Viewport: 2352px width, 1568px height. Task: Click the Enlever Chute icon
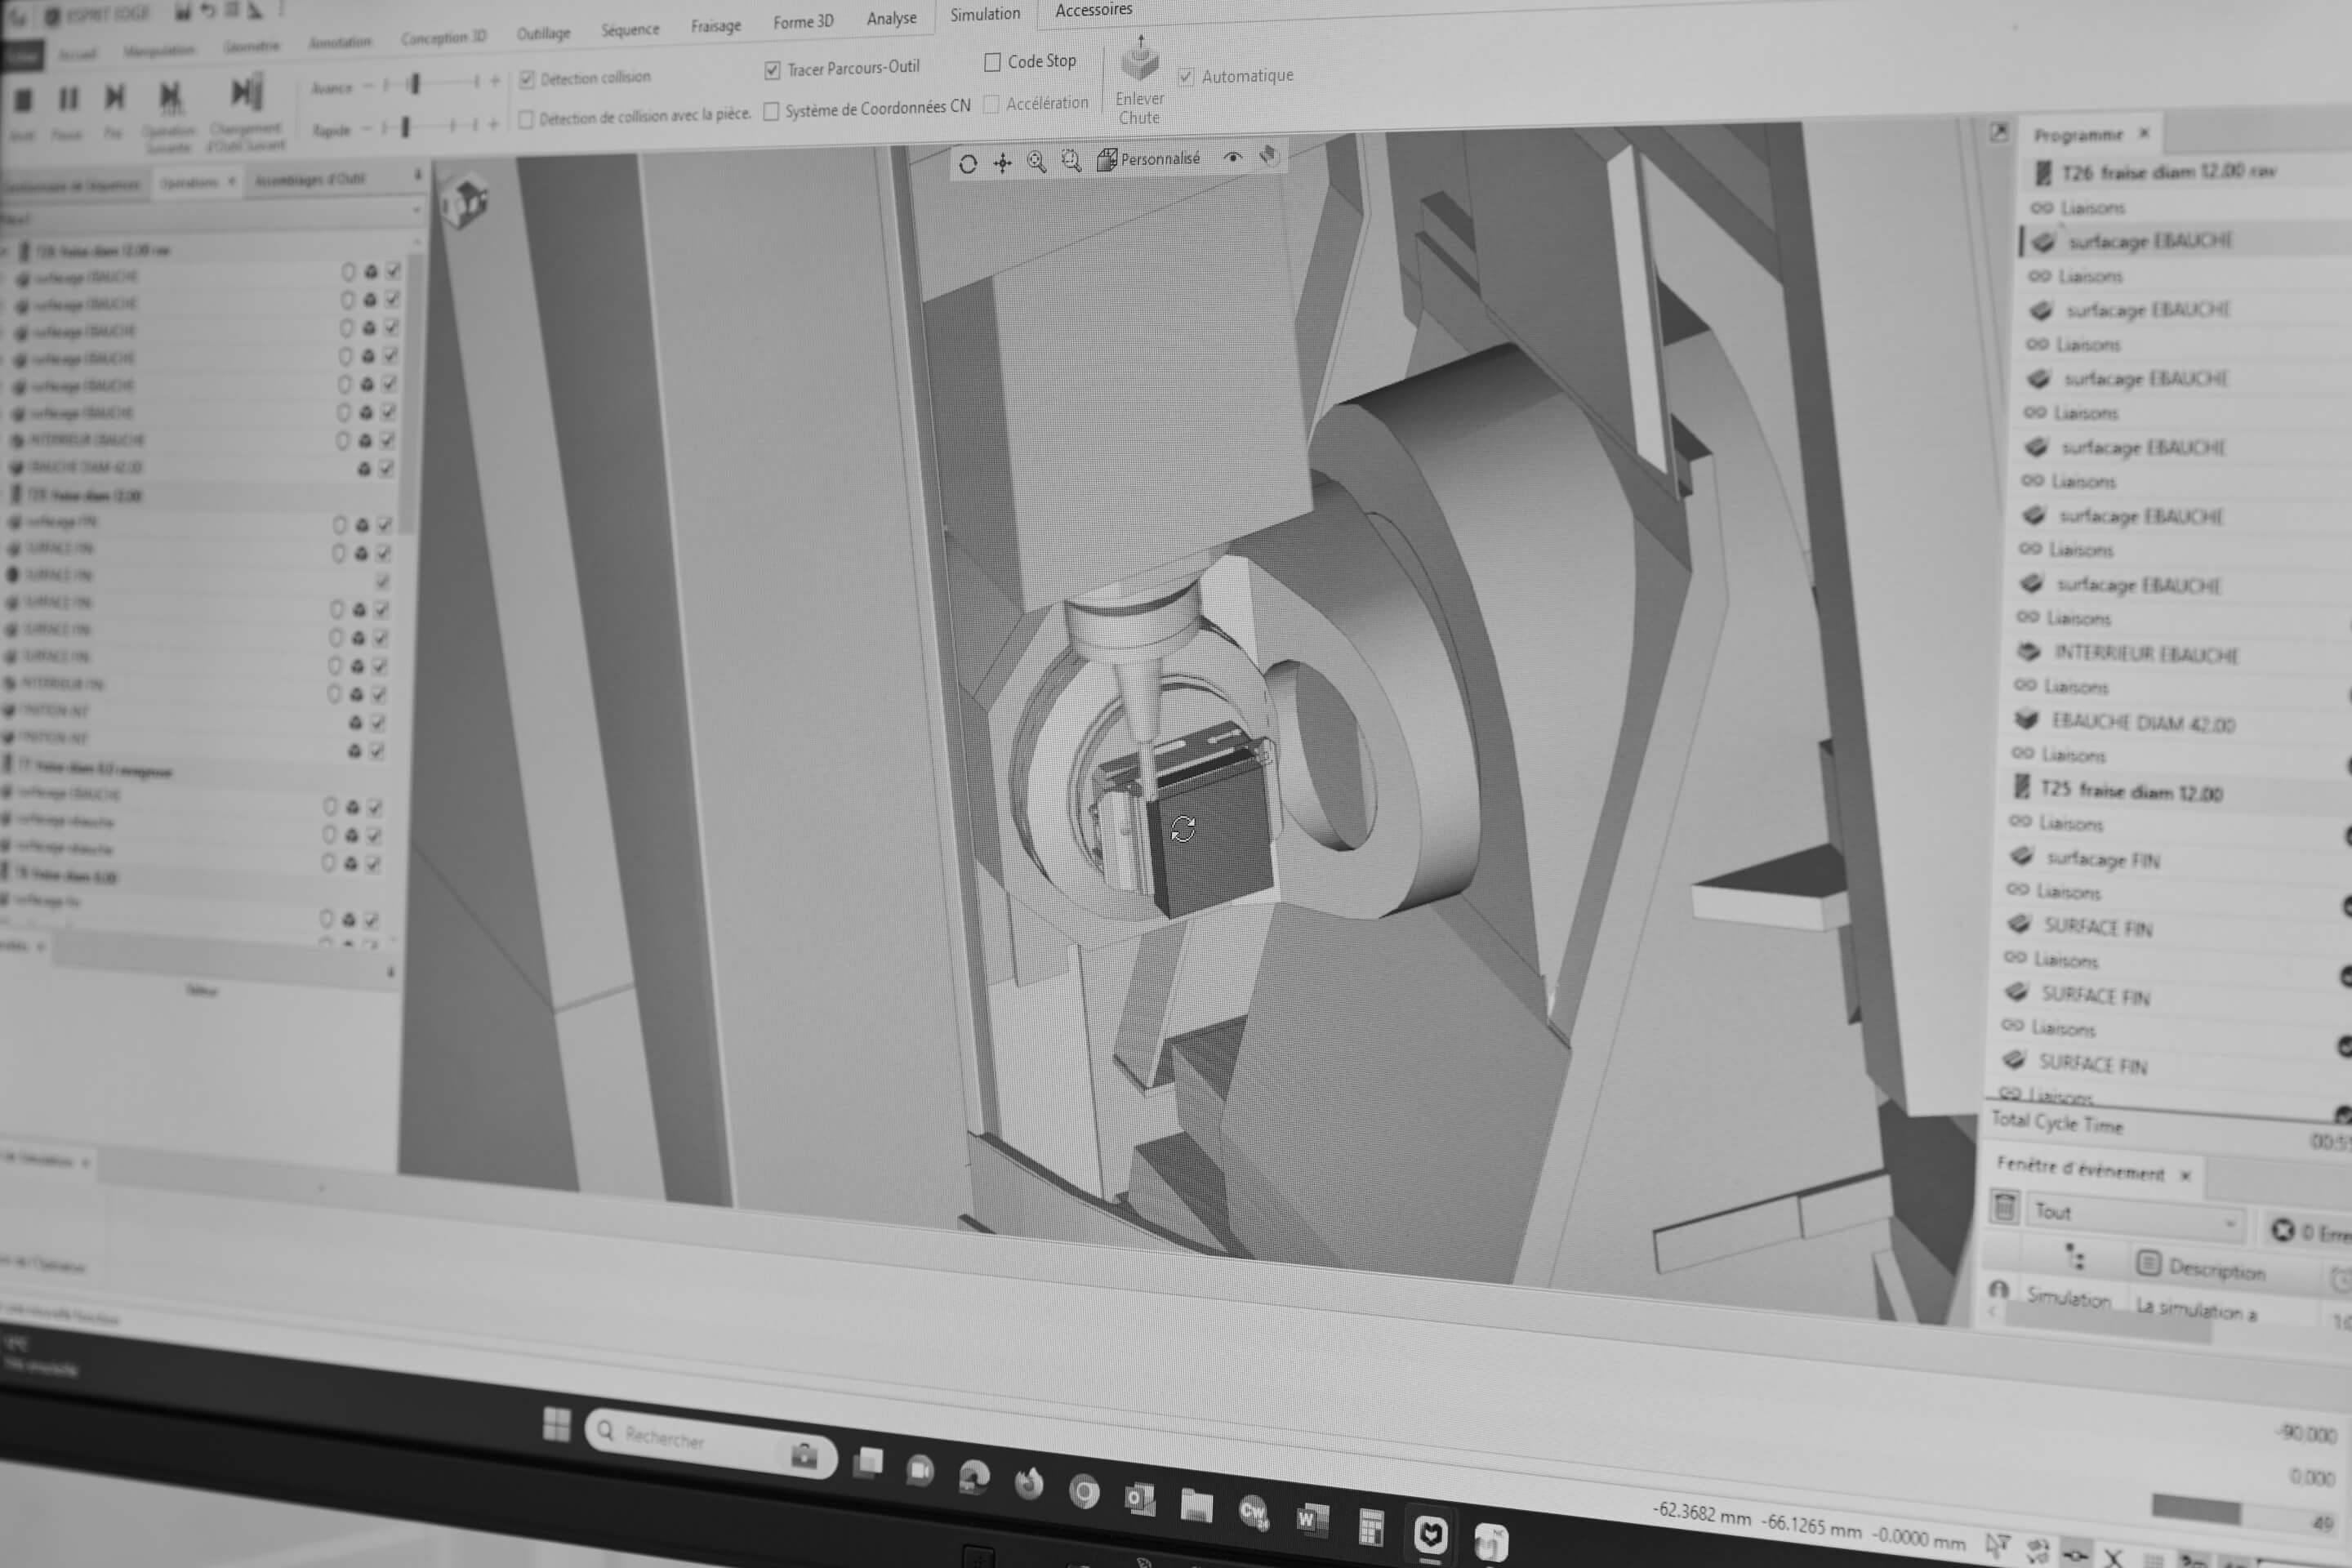click(x=1140, y=60)
